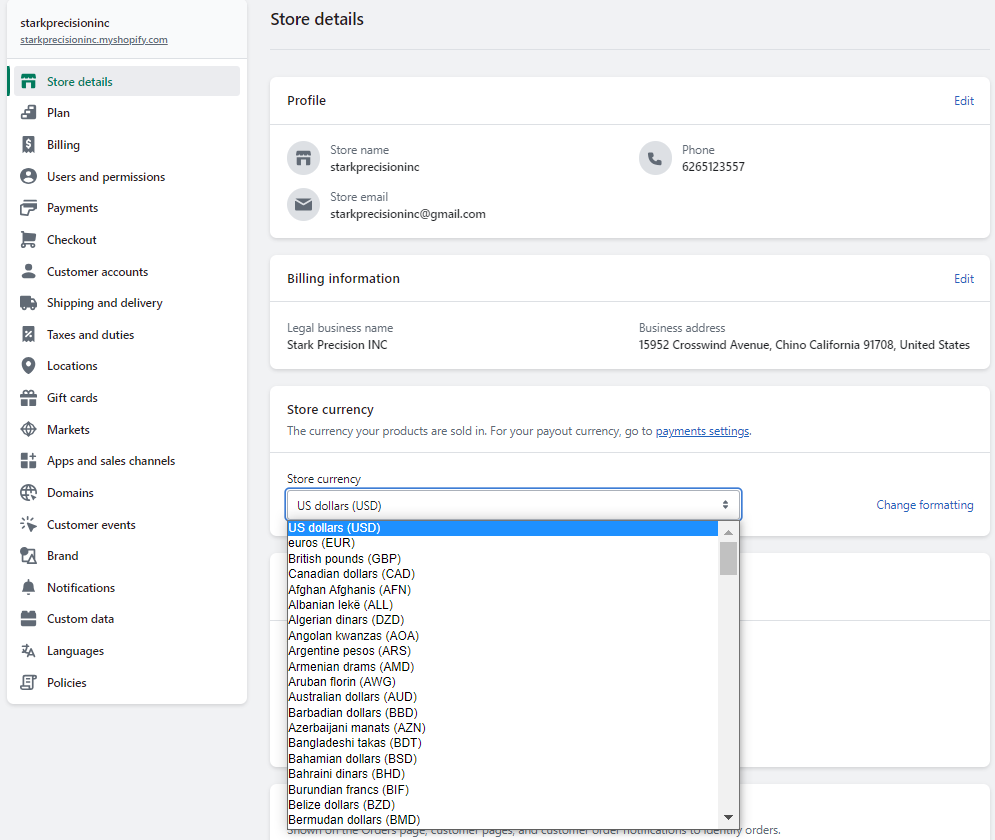
Task: Click the Brand icon in sidebar
Action: [x=29, y=556]
